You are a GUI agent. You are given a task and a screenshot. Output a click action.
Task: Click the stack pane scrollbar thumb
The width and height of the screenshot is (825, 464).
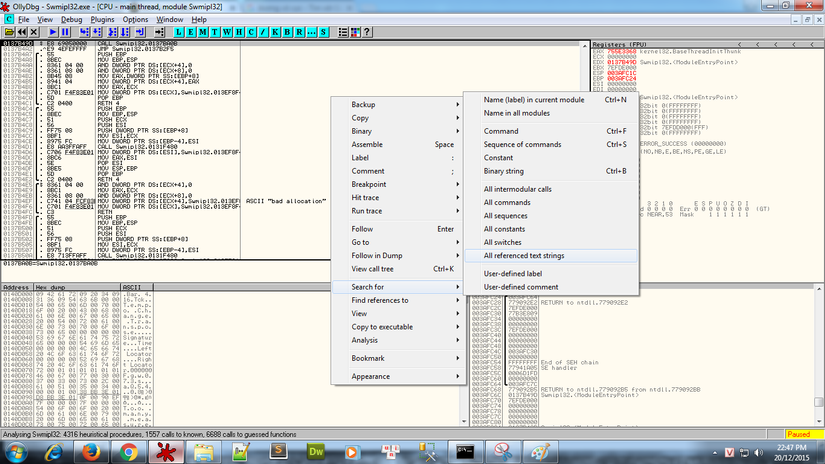pos(819,402)
